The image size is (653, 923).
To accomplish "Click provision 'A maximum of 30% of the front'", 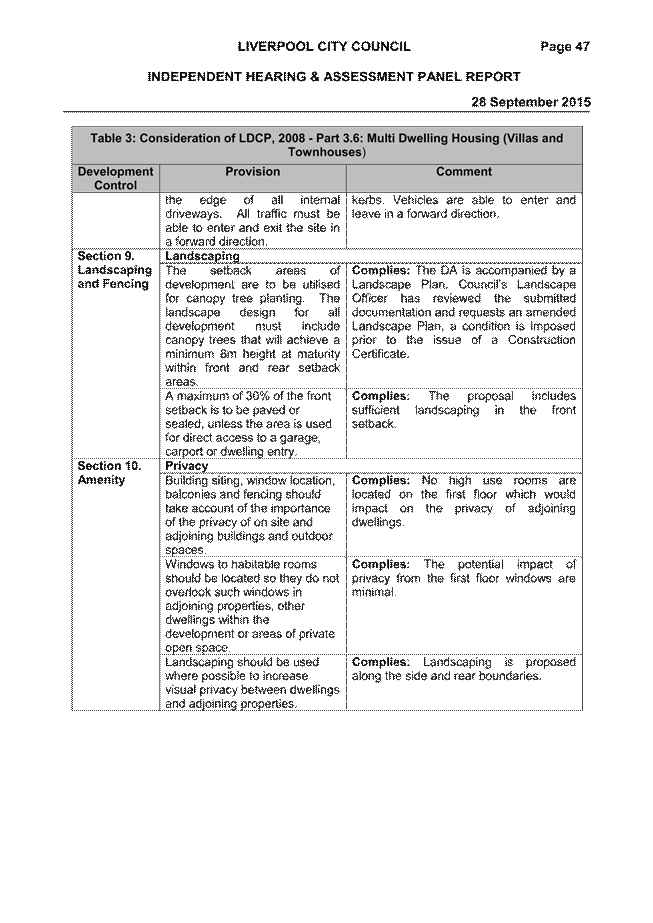I will point(253,424).
